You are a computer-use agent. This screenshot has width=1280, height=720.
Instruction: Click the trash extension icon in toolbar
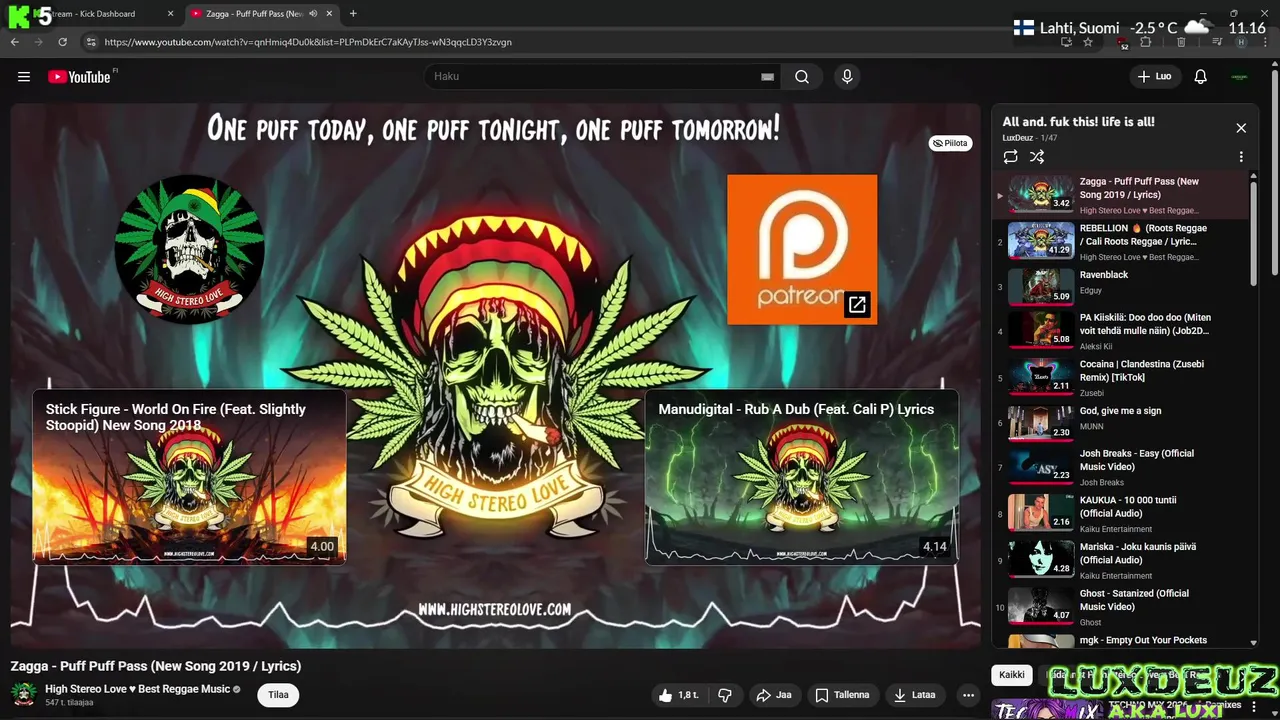click(1181, 42)
